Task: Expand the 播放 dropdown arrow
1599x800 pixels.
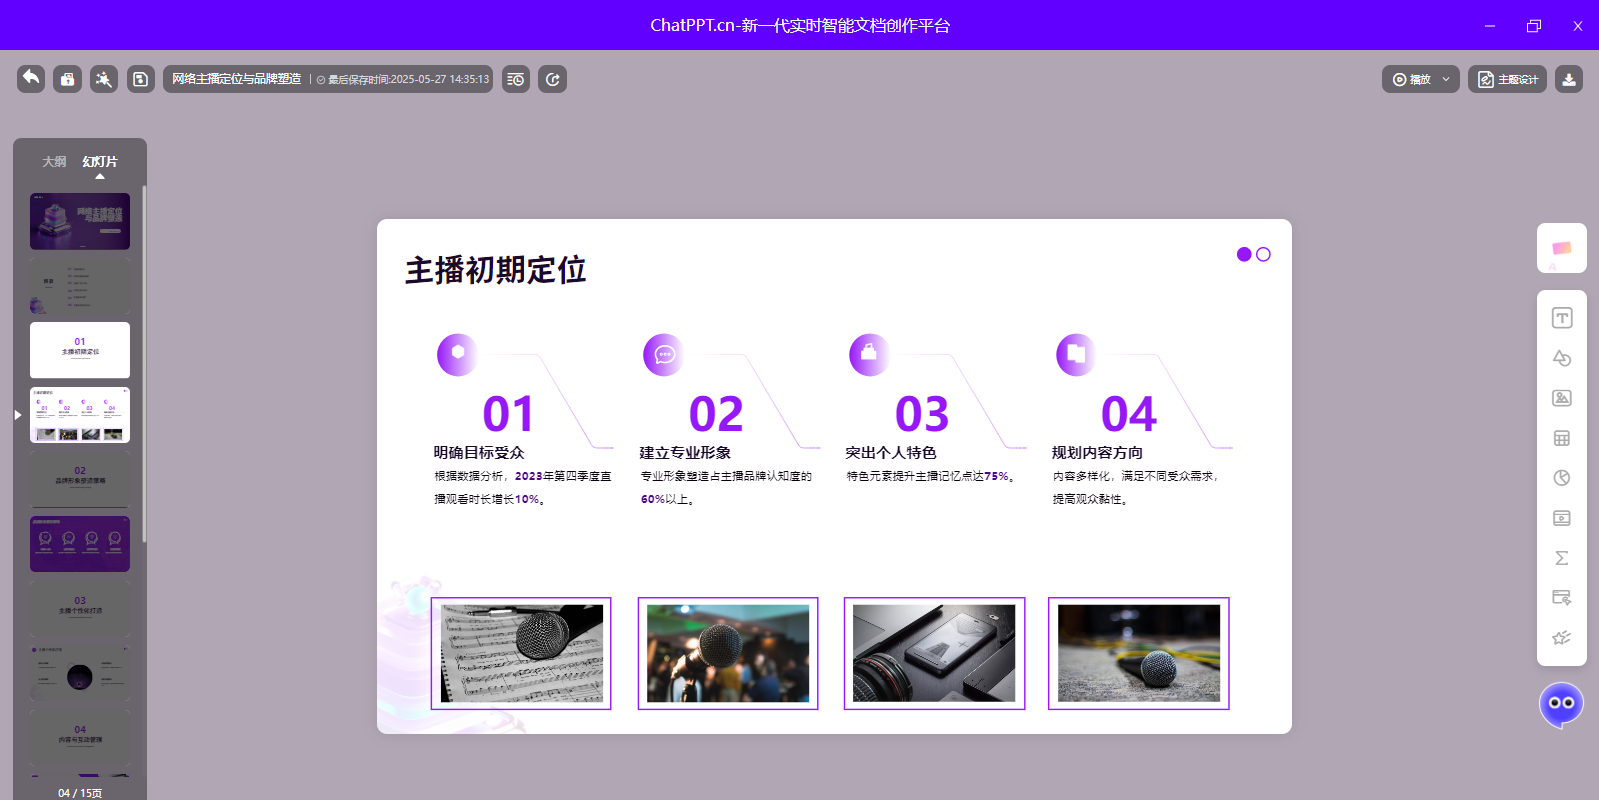Action: click(1446, 79)
